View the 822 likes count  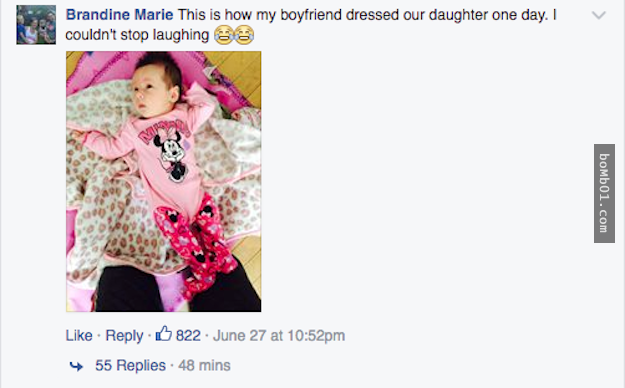pos(188,335)
